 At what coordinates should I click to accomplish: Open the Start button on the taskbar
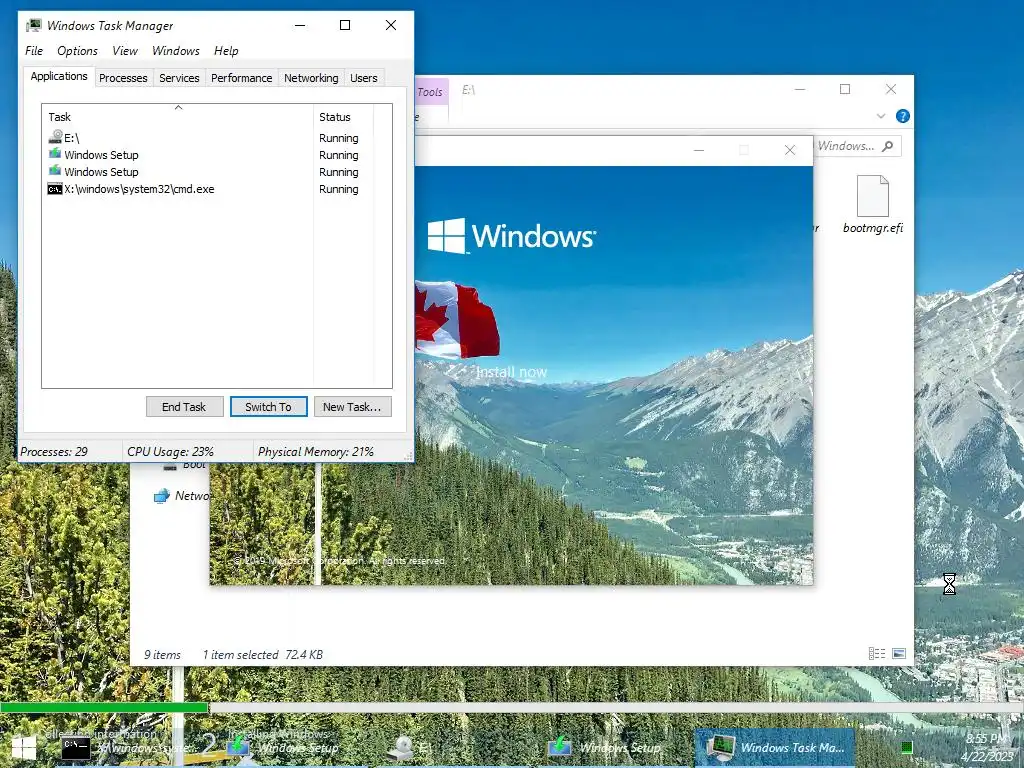tap(24, 748)
